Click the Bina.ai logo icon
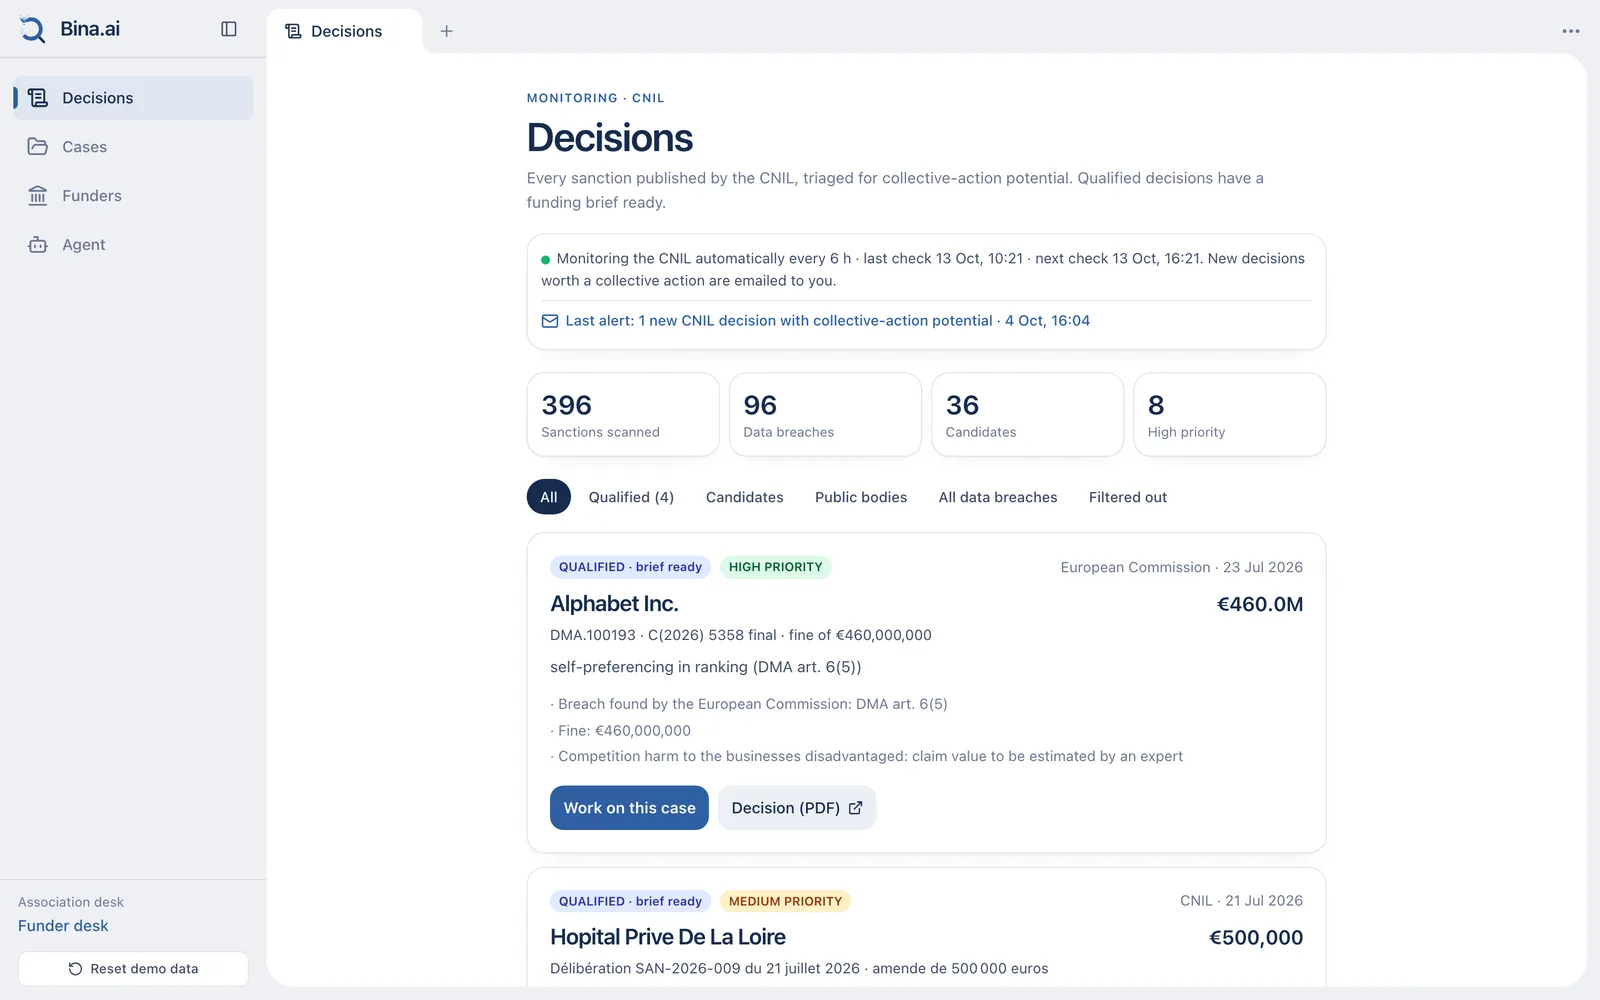 (33, 30)
